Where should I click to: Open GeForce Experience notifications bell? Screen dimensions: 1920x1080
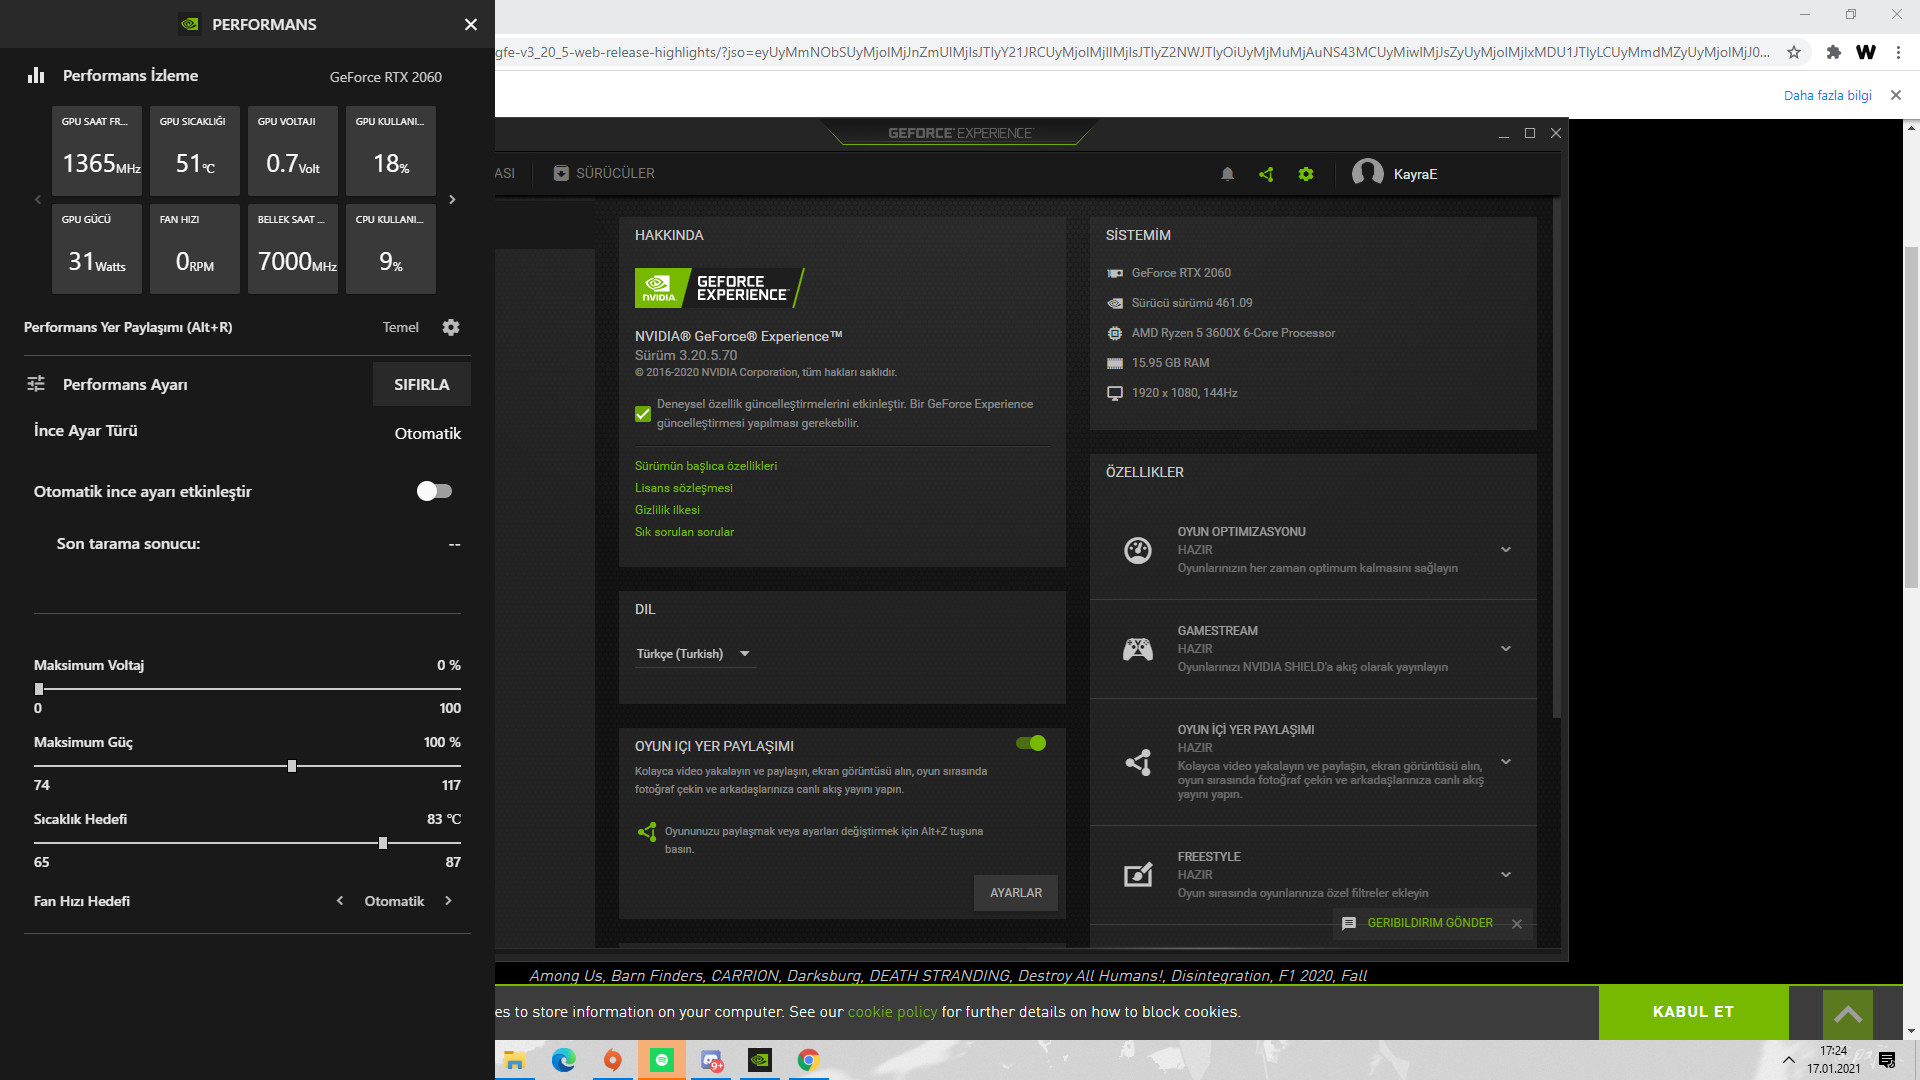coord(1228,174)
